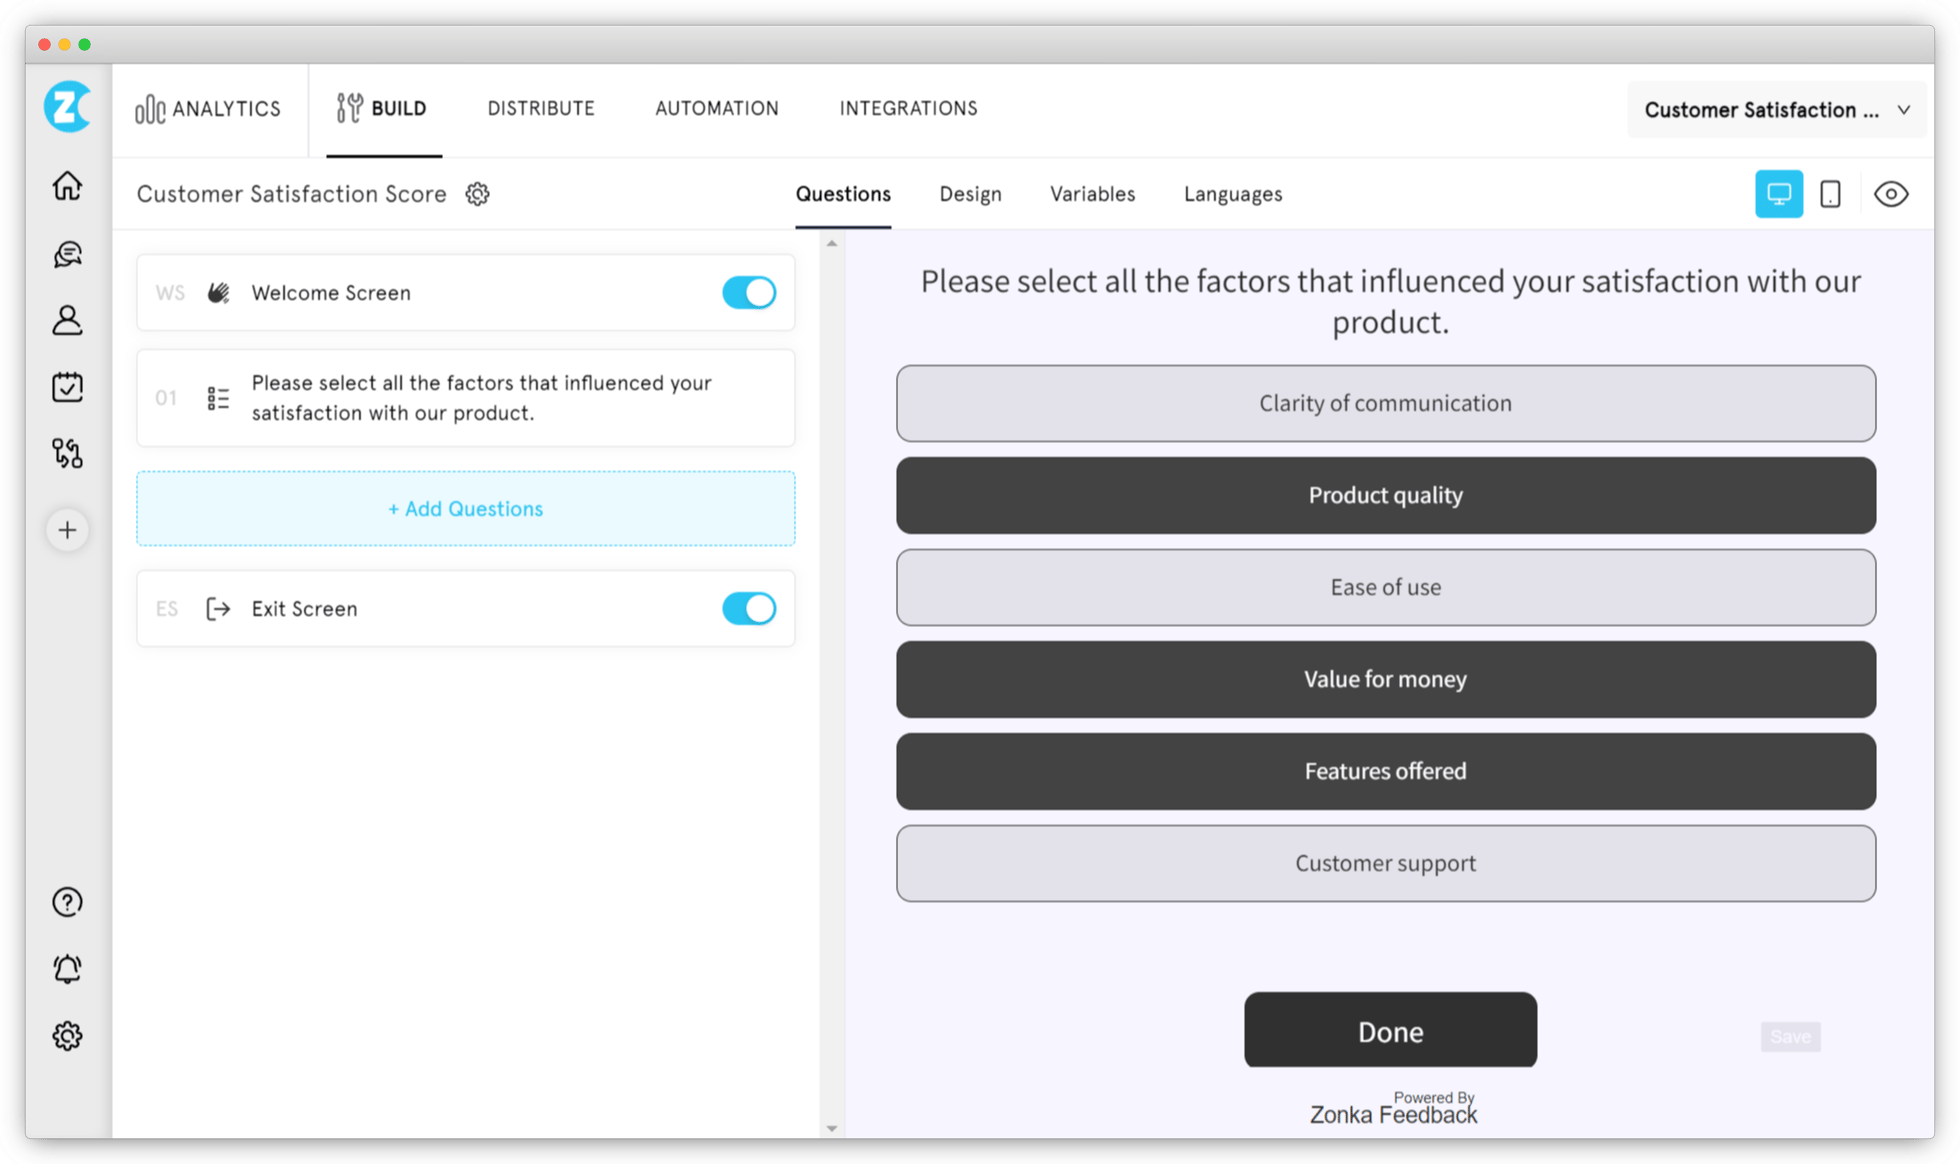Deselect the Product quality option
Screen dimensions: 1960x1164
(1385, 495)
